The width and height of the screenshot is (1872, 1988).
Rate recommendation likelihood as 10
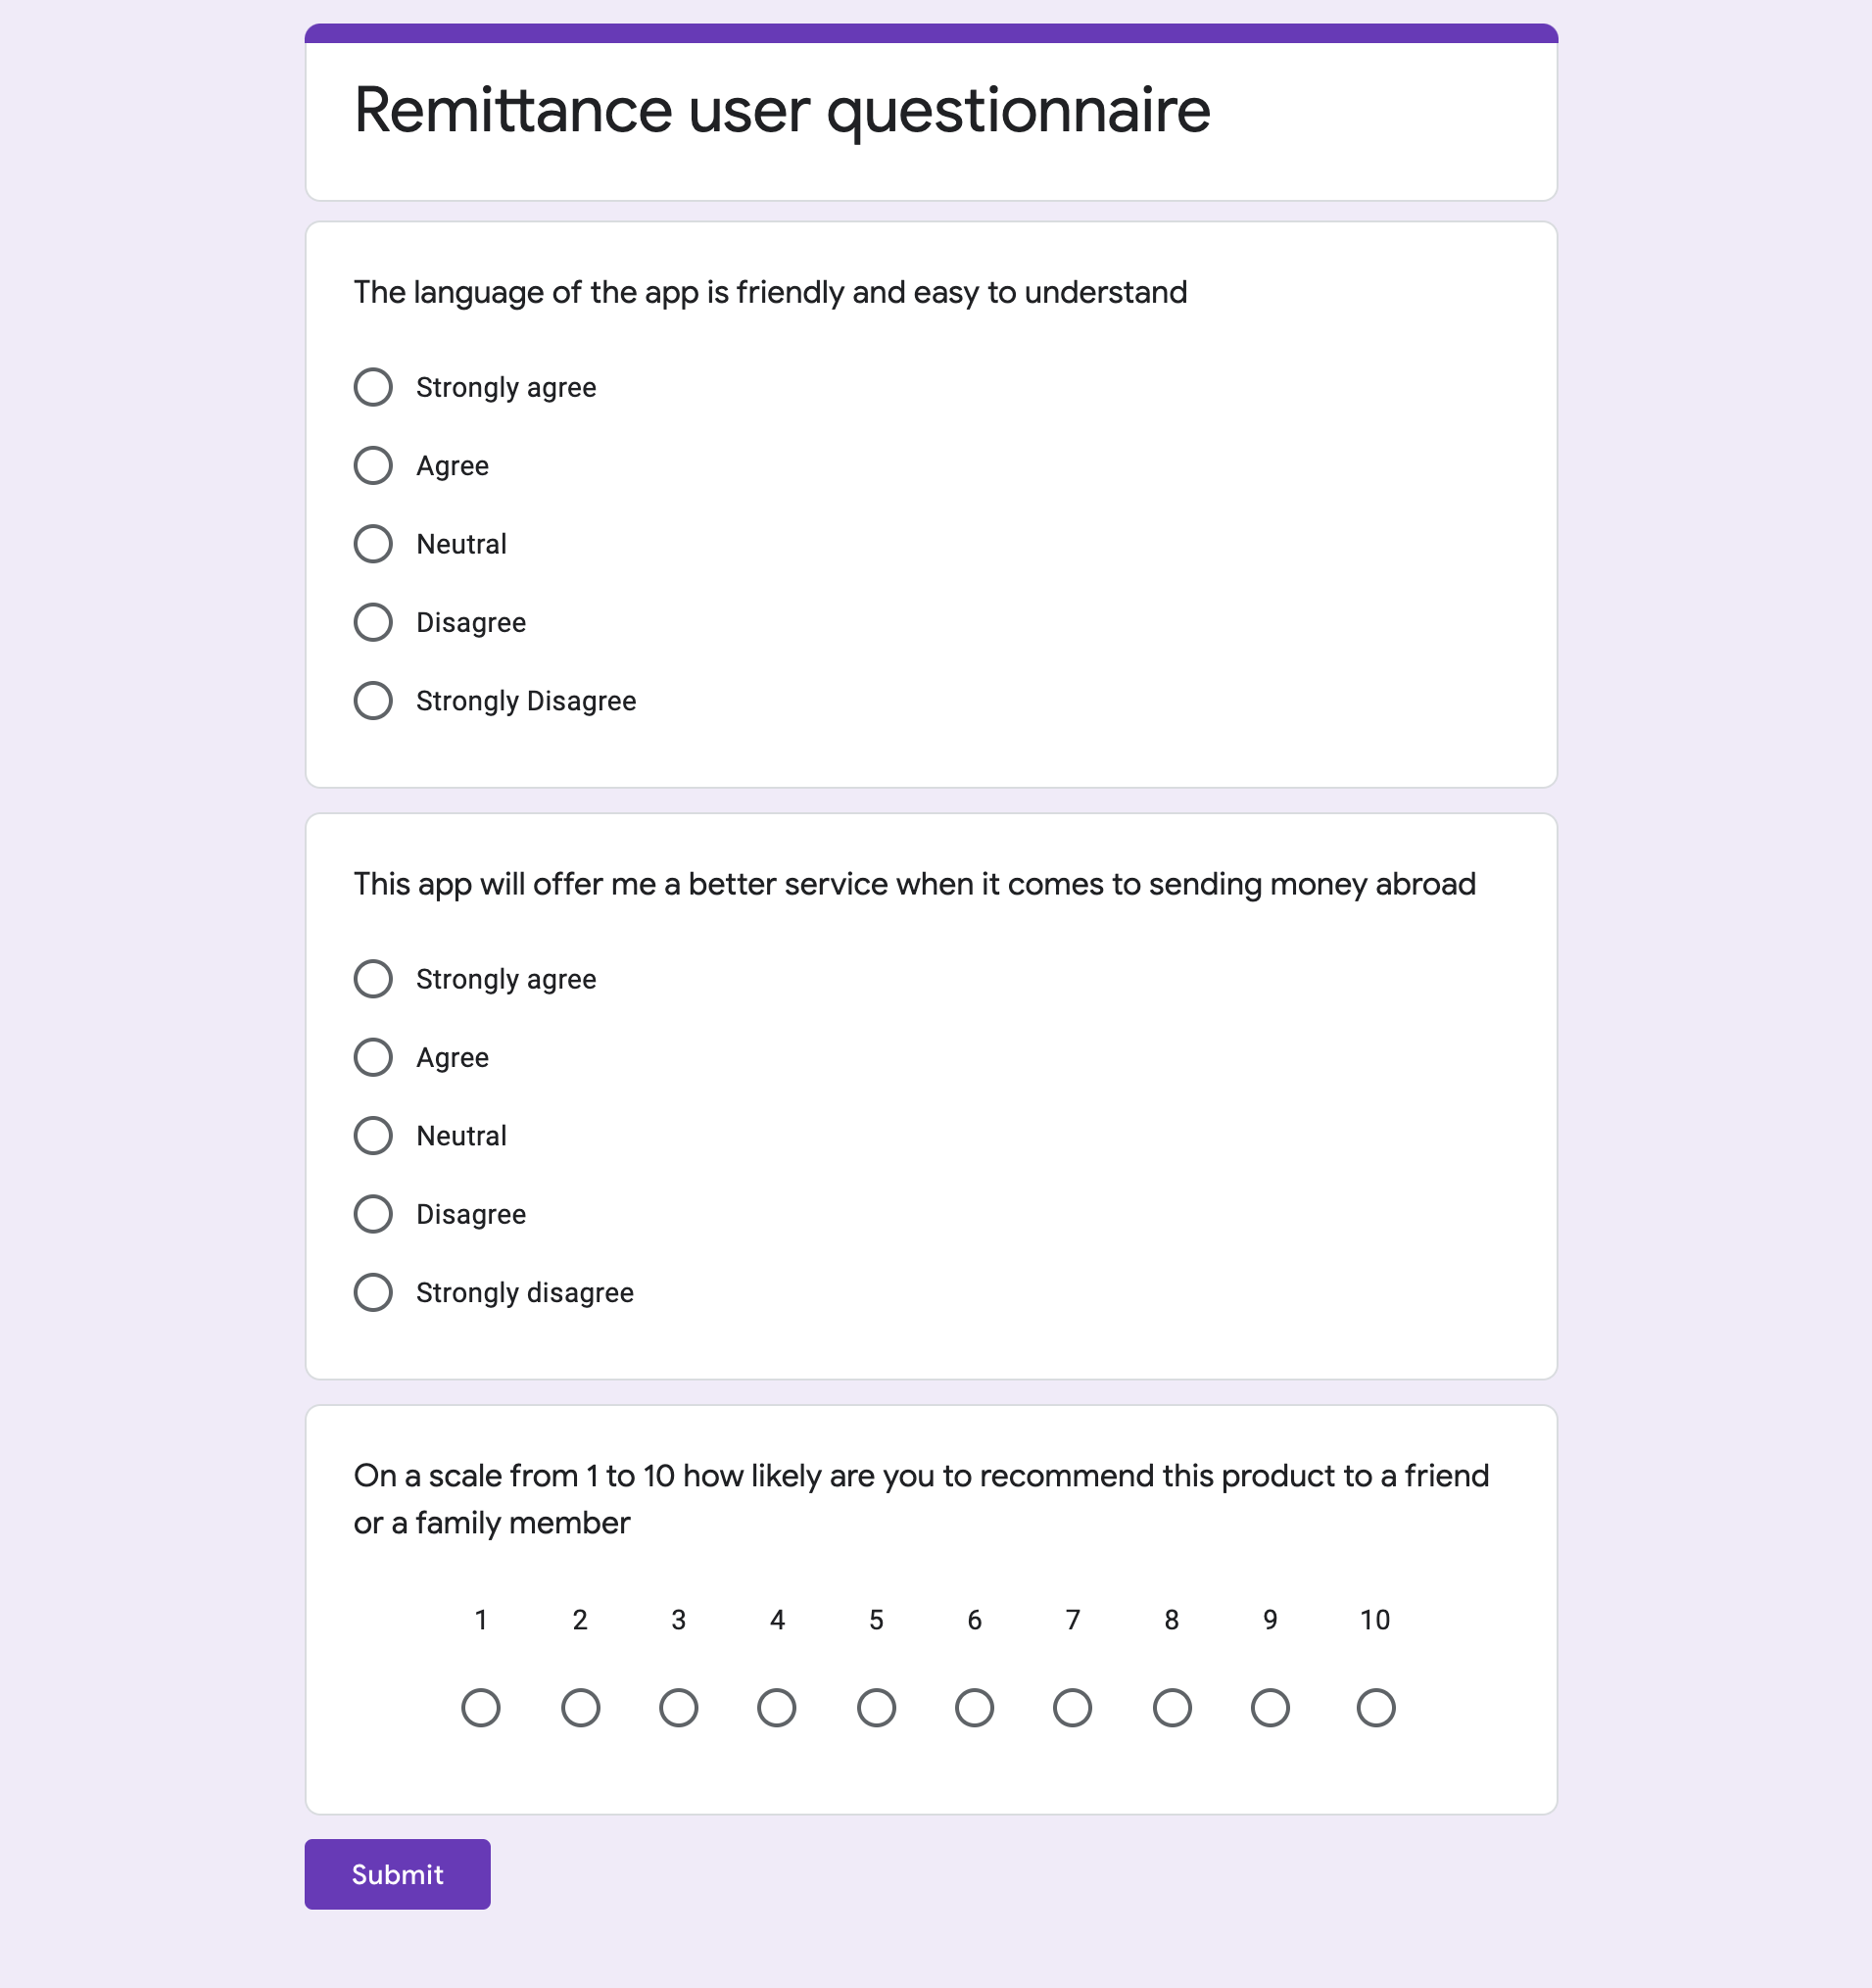pos(1376,1708)
